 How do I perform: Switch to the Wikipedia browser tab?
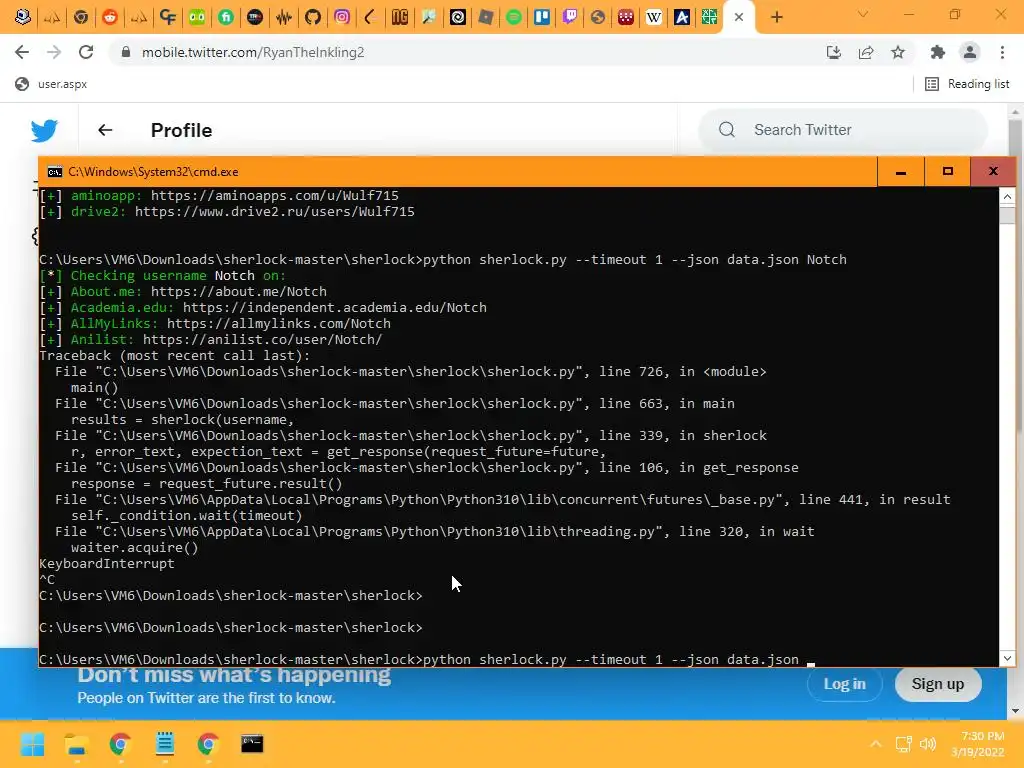(654, 17)
